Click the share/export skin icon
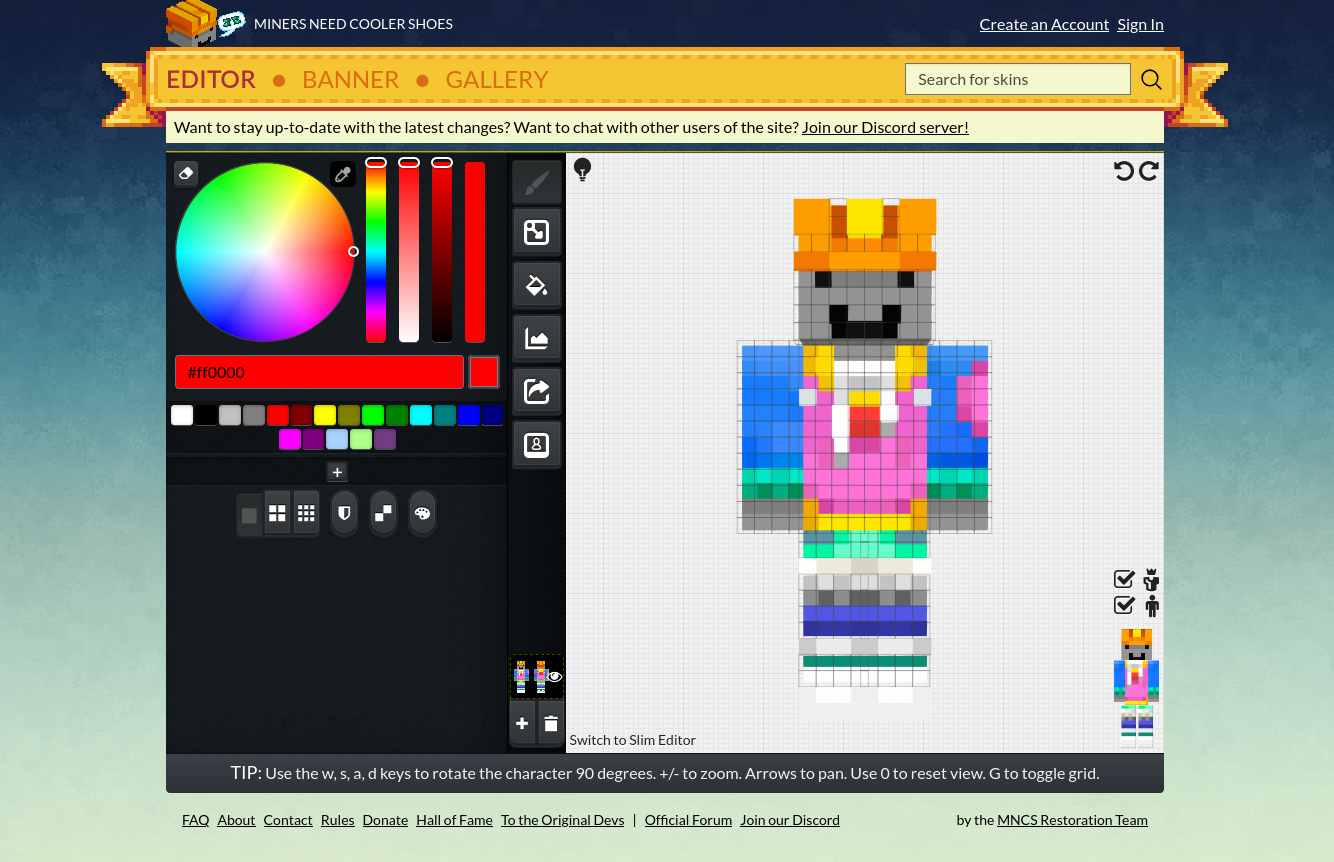Viewport: 1334px width, 862px height. tap(537, 391)
